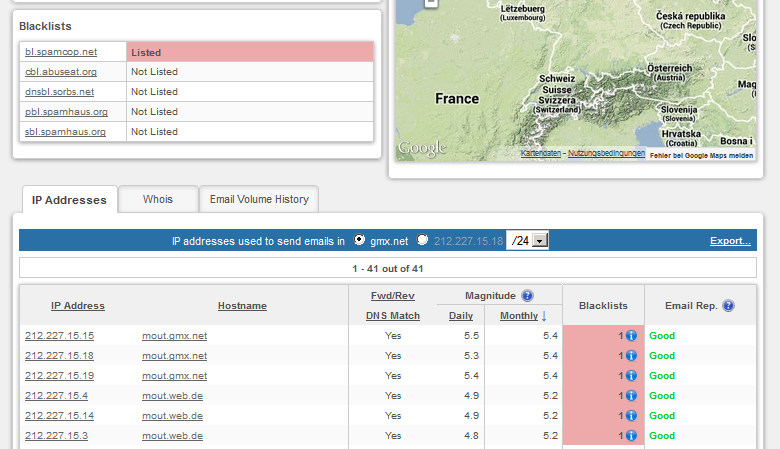This screenshot has height=449, width=780.
Task: Open IP address 212.227.15.4 link
Action: coord(56,395)
